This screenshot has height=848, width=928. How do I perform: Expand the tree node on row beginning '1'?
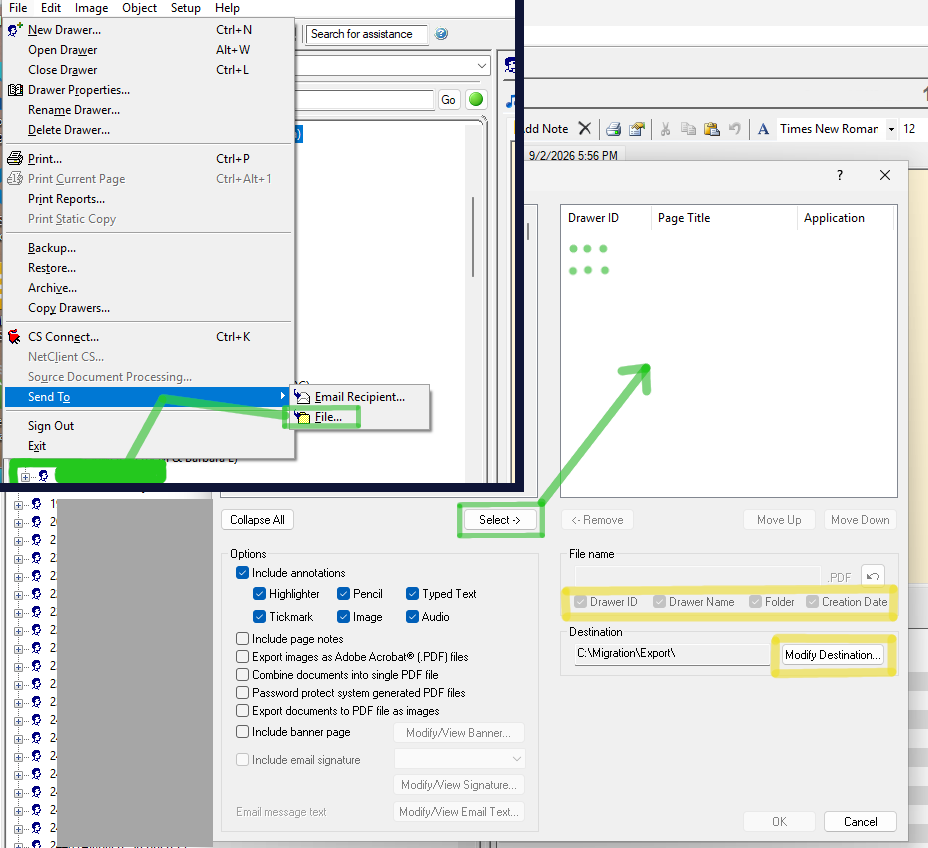pos(18,505)
